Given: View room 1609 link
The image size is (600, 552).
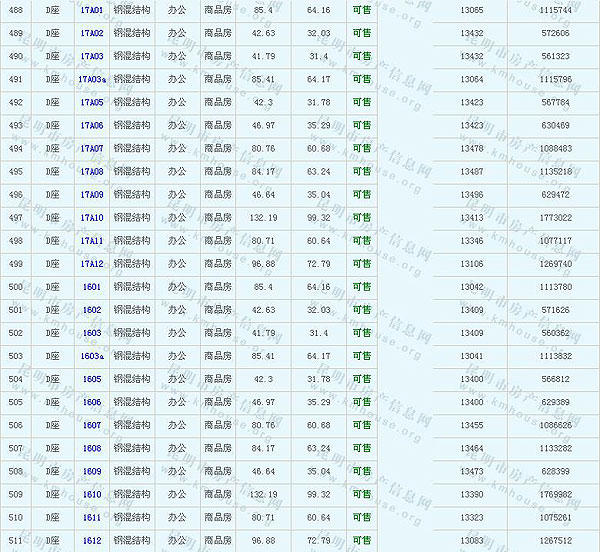Looking at the screenshot, I should click(92, 471).
